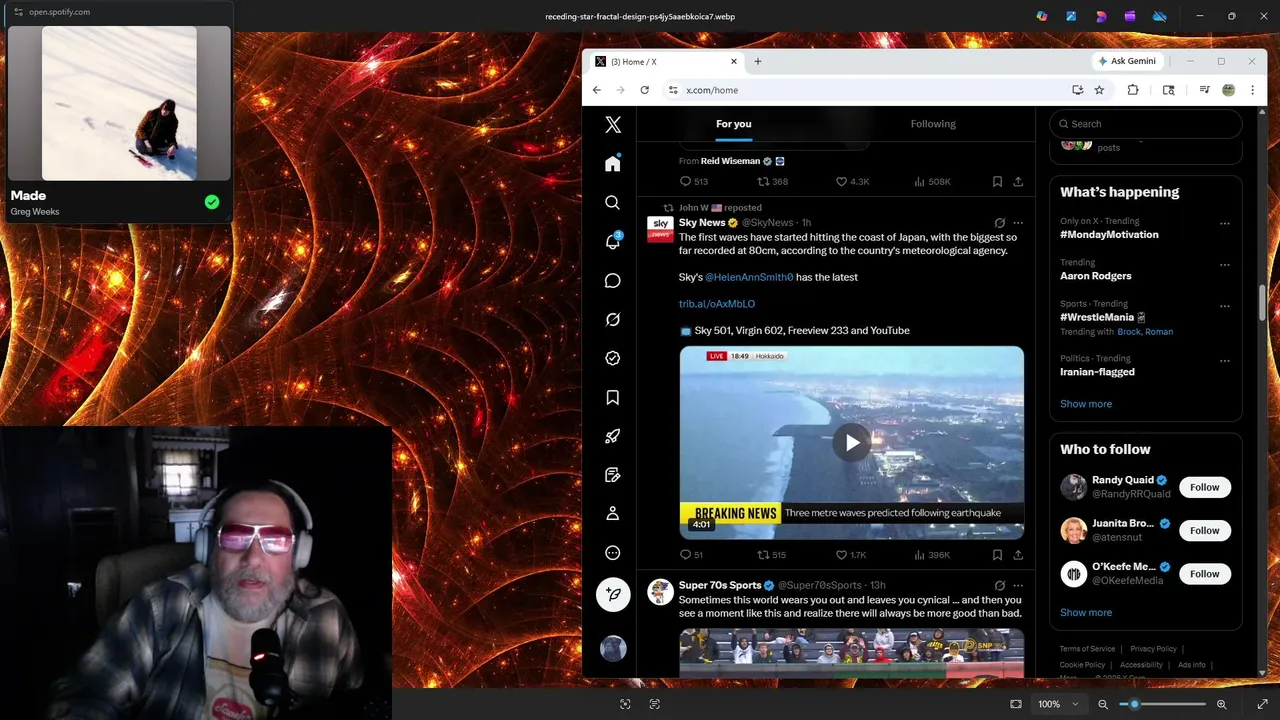Play the Sky News Hokkaido video

852,443
